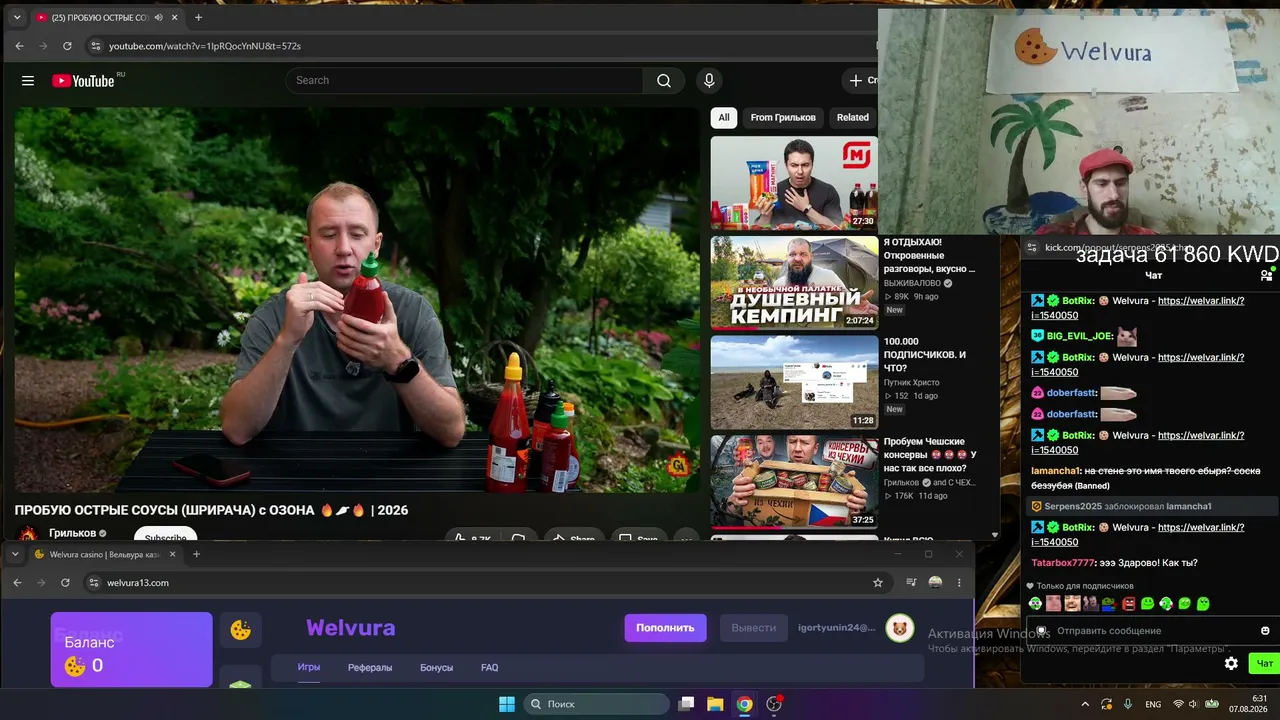The image size is (1280, 720).
Task: Select the From Грильков filter chip
Action: pyautogui.click(x=783, y=118)
